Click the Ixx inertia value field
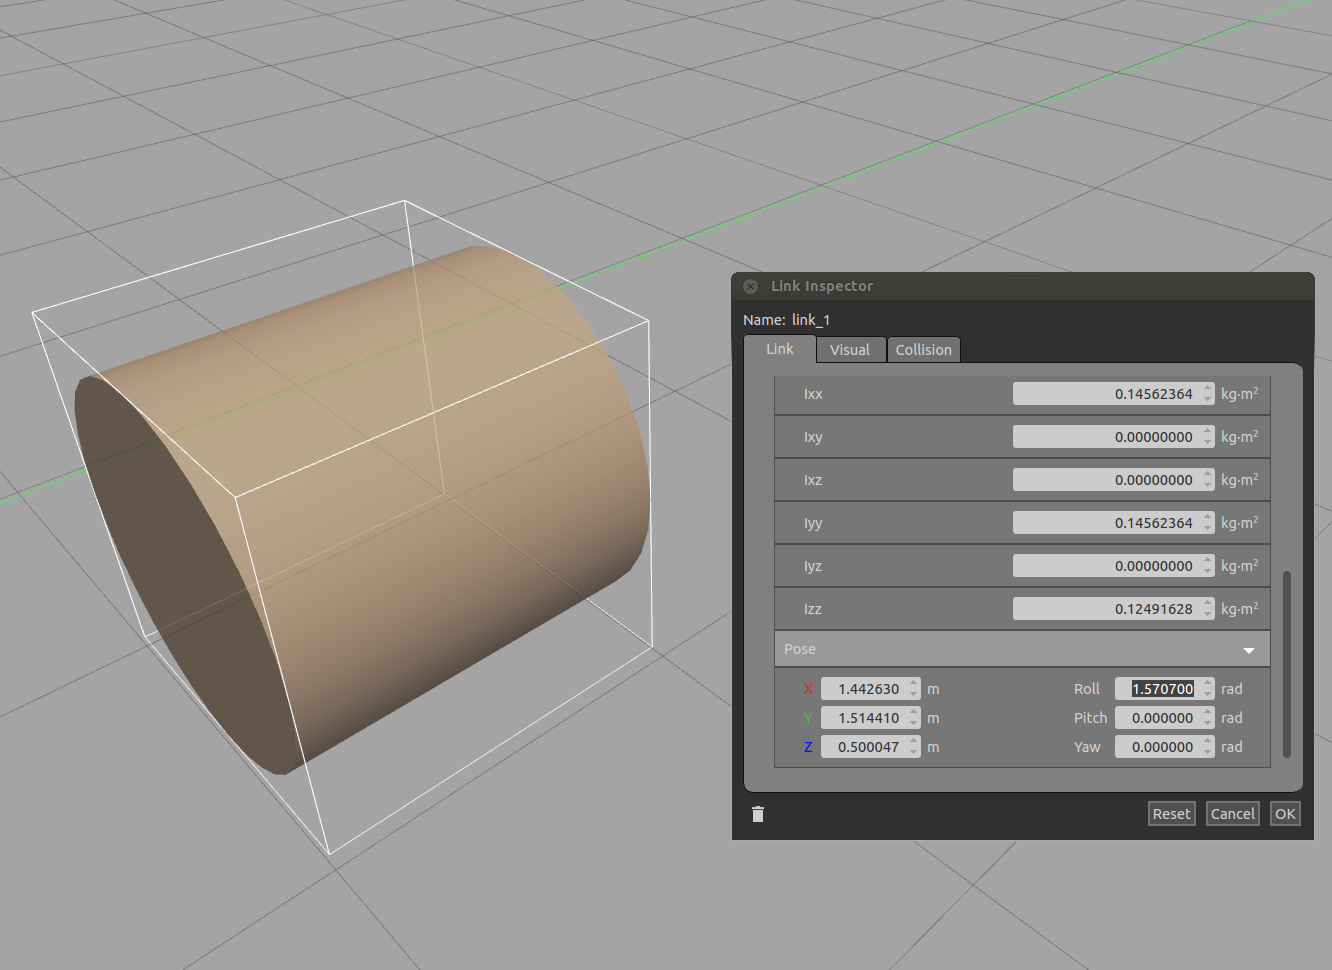 tap(1106, 394)
